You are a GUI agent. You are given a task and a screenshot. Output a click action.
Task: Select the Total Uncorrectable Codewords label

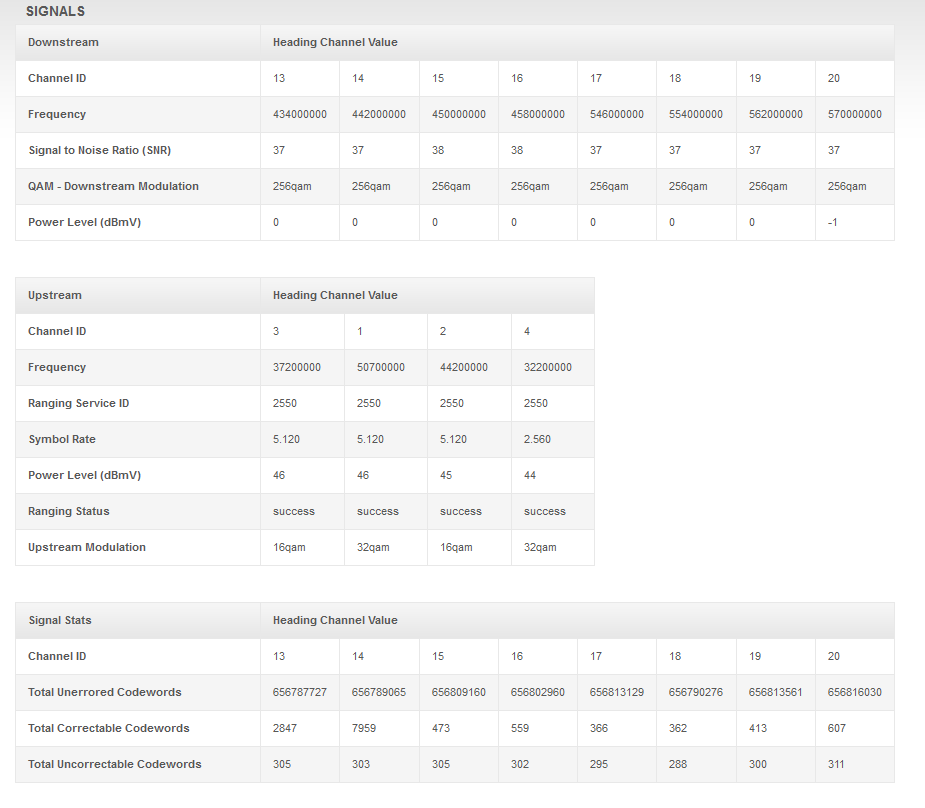(x=114, y=764)
